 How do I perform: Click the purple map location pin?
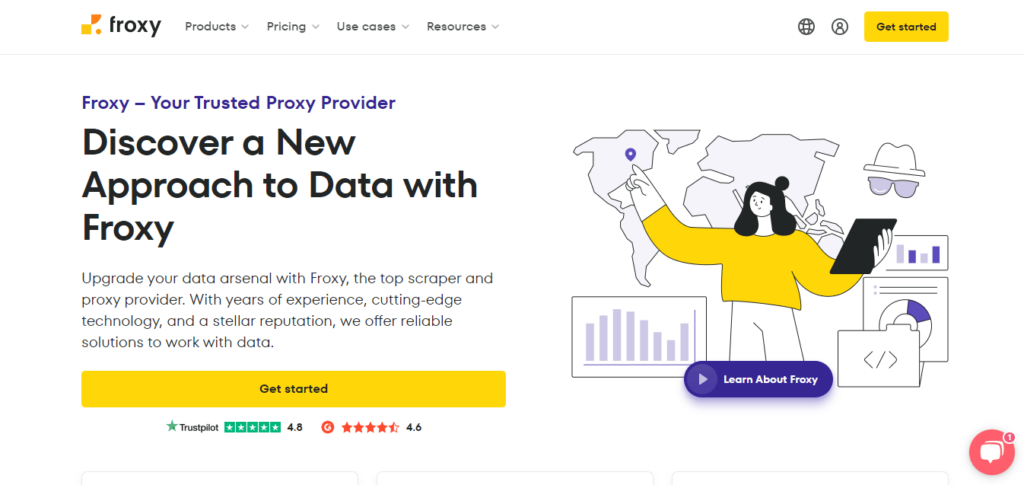click(630, 155)
